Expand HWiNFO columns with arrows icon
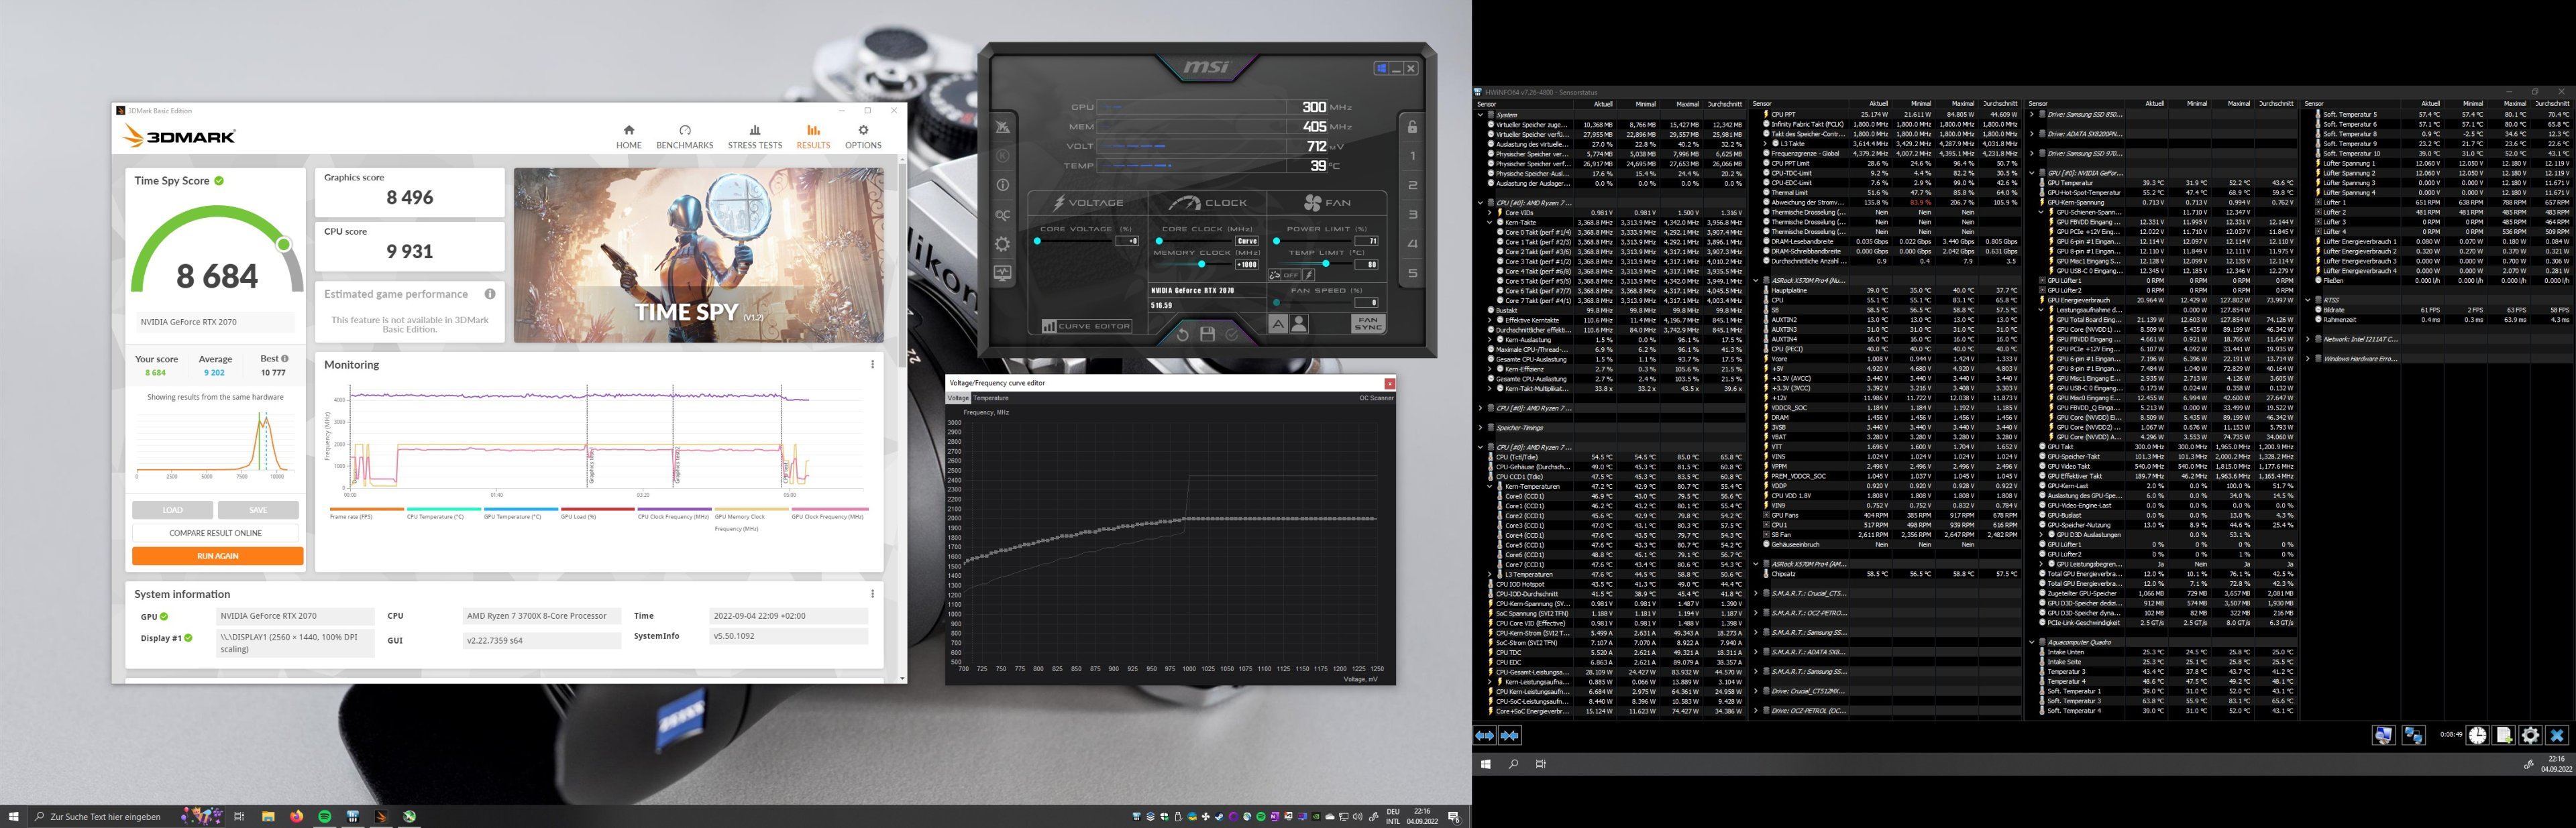2576x828 pixels. (1485, 735)
